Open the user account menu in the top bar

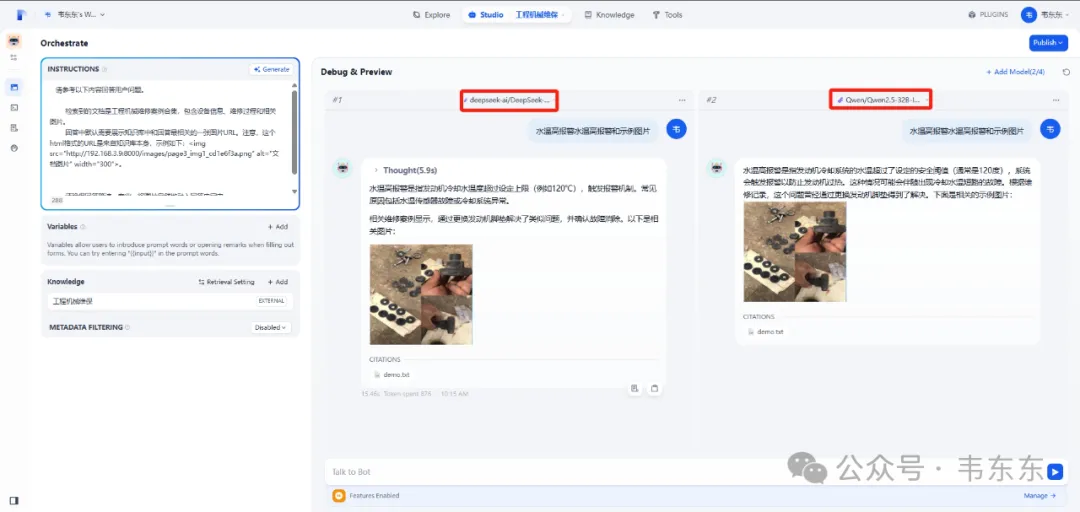1045,14
